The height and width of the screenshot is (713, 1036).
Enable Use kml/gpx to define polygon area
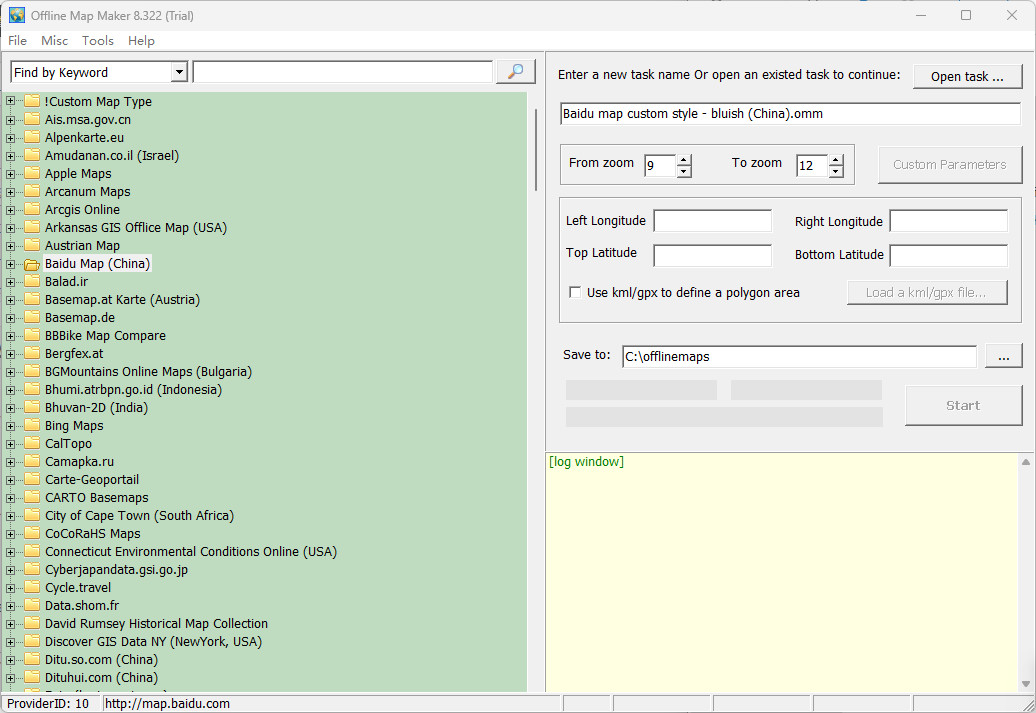(575, 292)
